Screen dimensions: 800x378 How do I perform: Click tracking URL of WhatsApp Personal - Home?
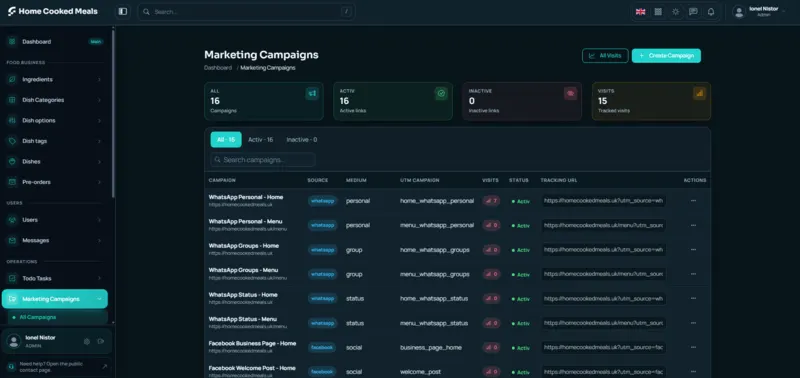604,201
